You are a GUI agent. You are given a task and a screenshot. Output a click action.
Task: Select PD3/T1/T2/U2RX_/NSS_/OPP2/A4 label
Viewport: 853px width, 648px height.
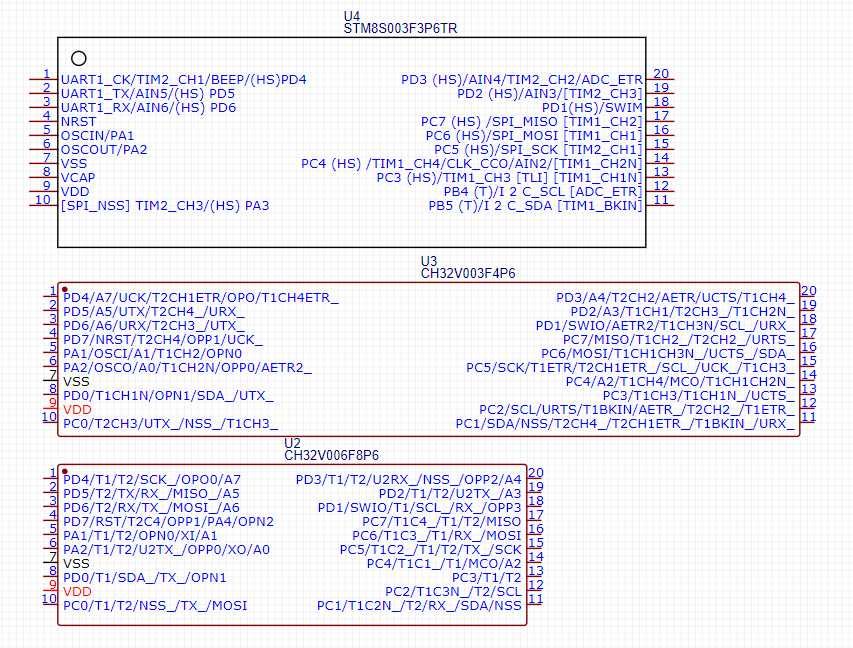pos(409,480)
